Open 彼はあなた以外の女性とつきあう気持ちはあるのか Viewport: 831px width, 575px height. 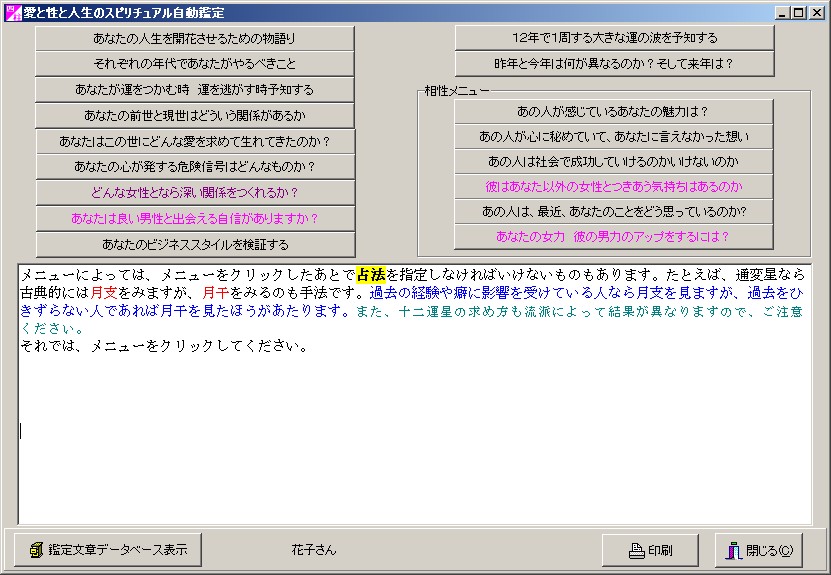click(x=614, y=187)
